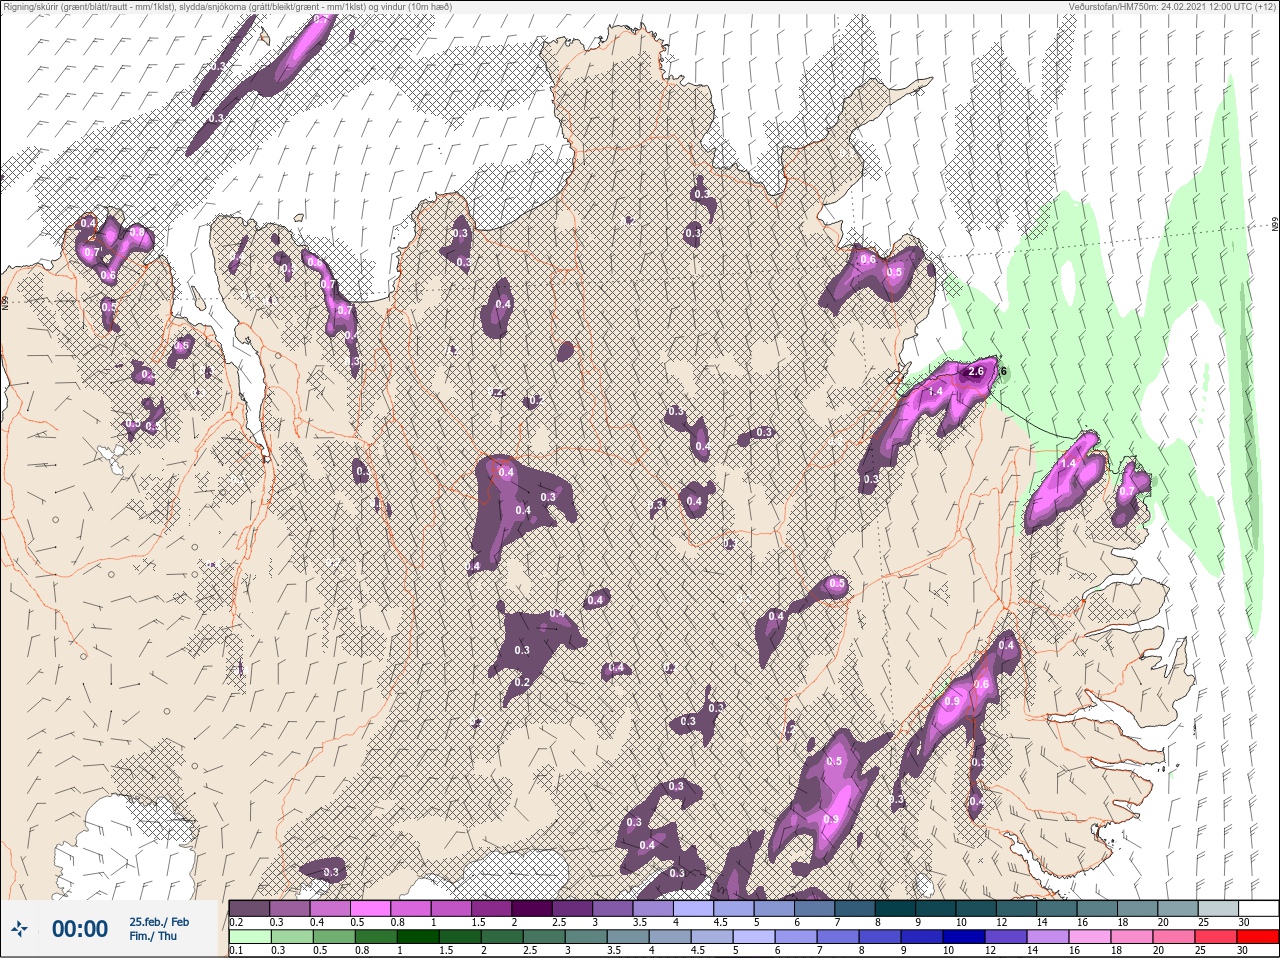Select the white 30 swatch ending upper legend
Image resolution: width=1280 pixels, height=958 pixels.
coord(1258,908)
